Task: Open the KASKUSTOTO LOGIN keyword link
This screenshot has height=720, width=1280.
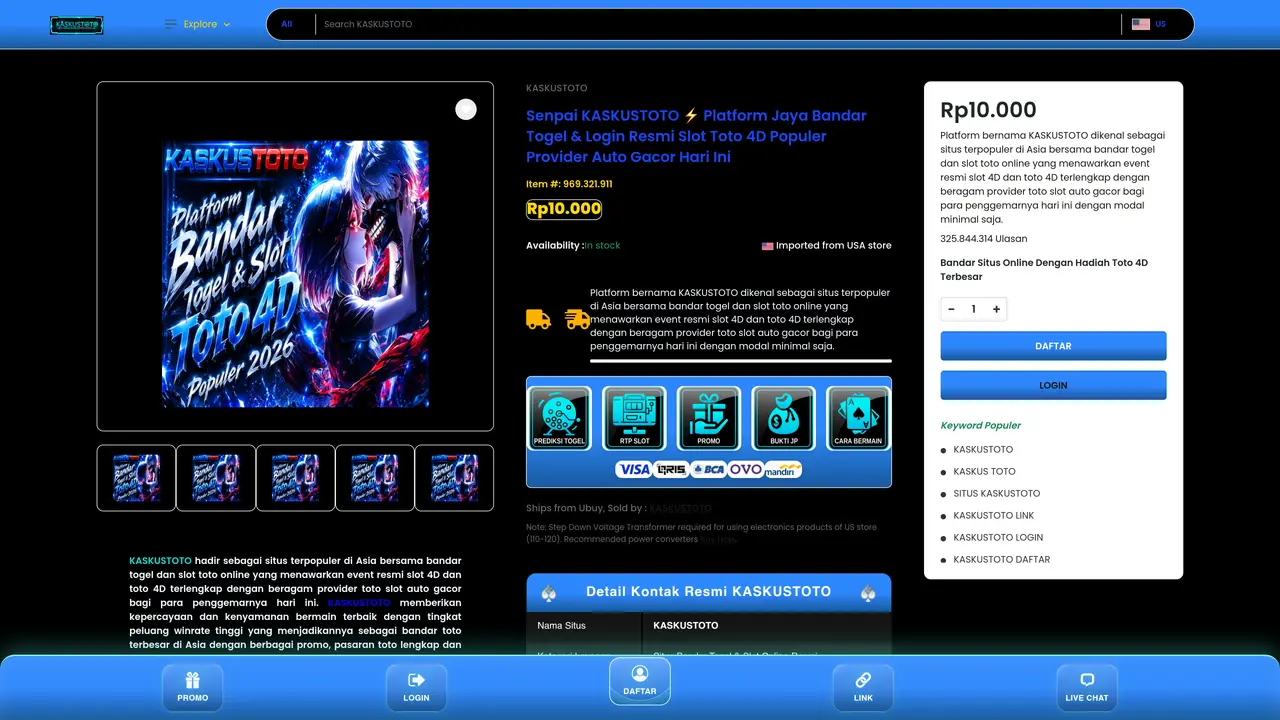Action: click(998, 538)
